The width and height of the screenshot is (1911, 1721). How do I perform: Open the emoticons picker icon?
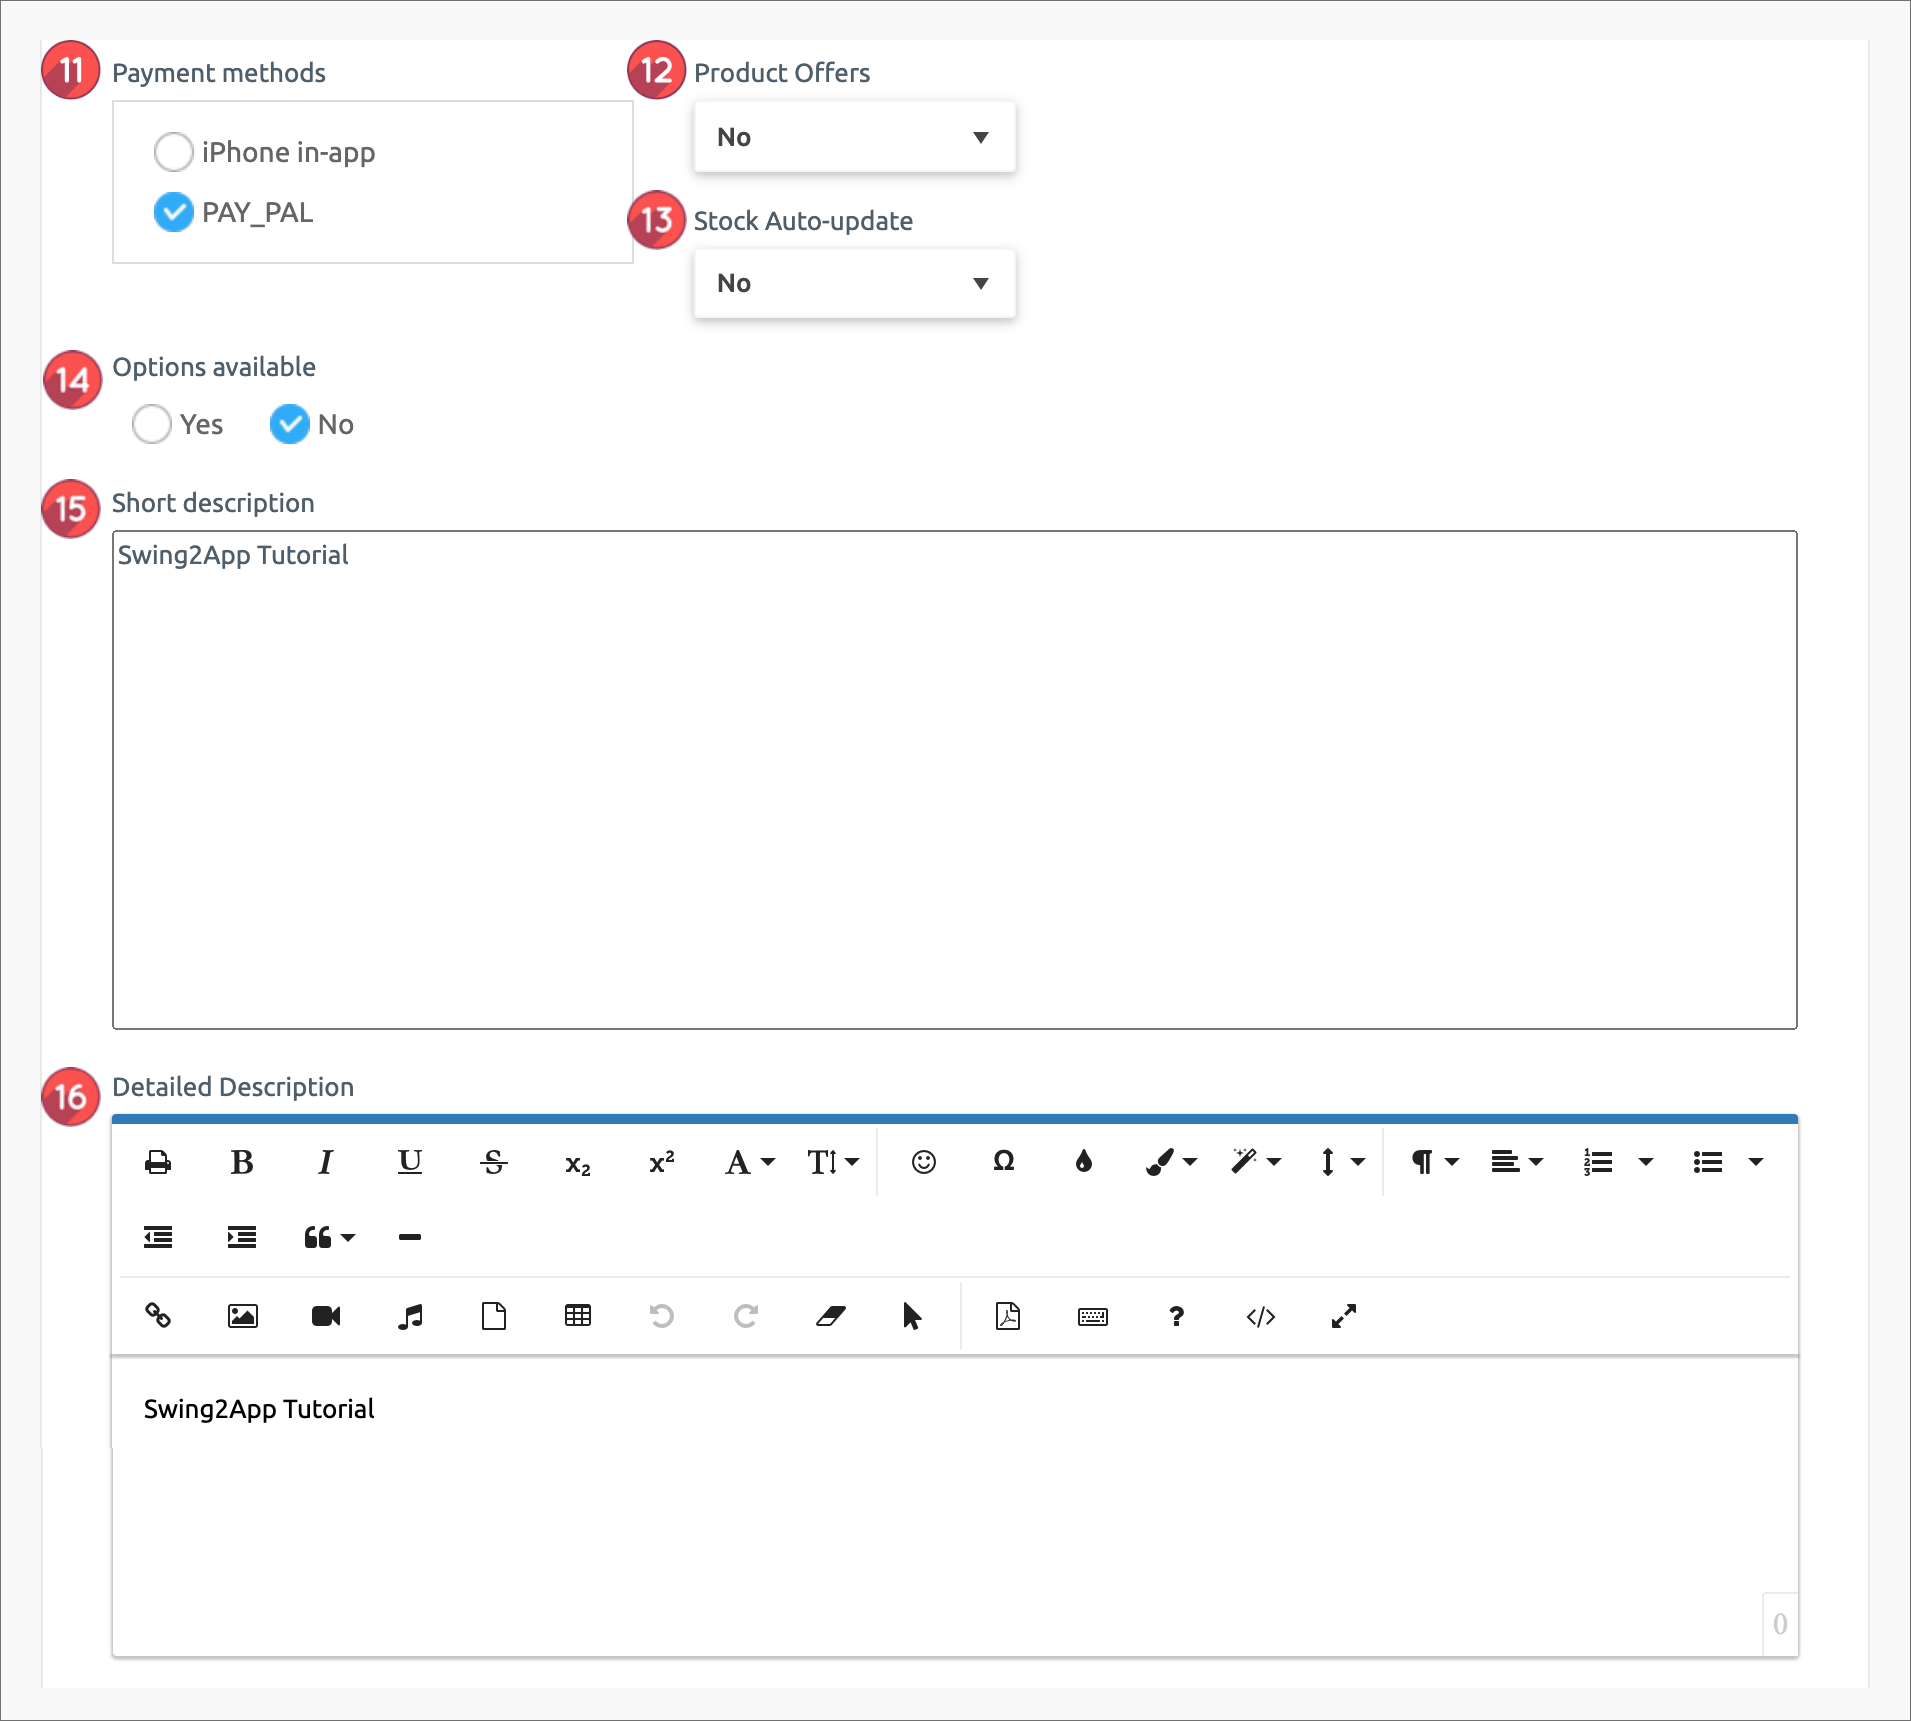[x=923, y=1162]
